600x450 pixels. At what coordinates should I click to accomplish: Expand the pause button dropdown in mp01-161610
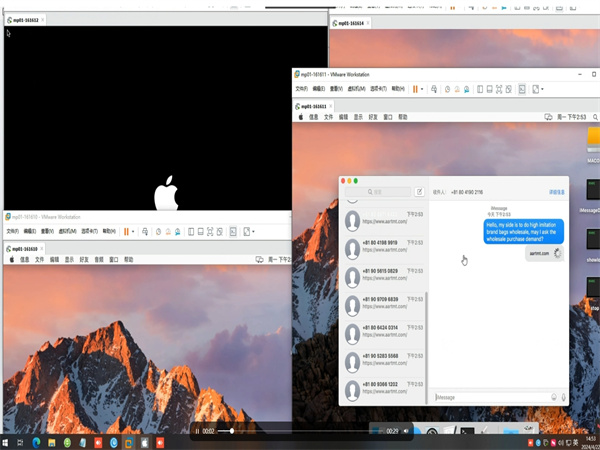[134, 231]
